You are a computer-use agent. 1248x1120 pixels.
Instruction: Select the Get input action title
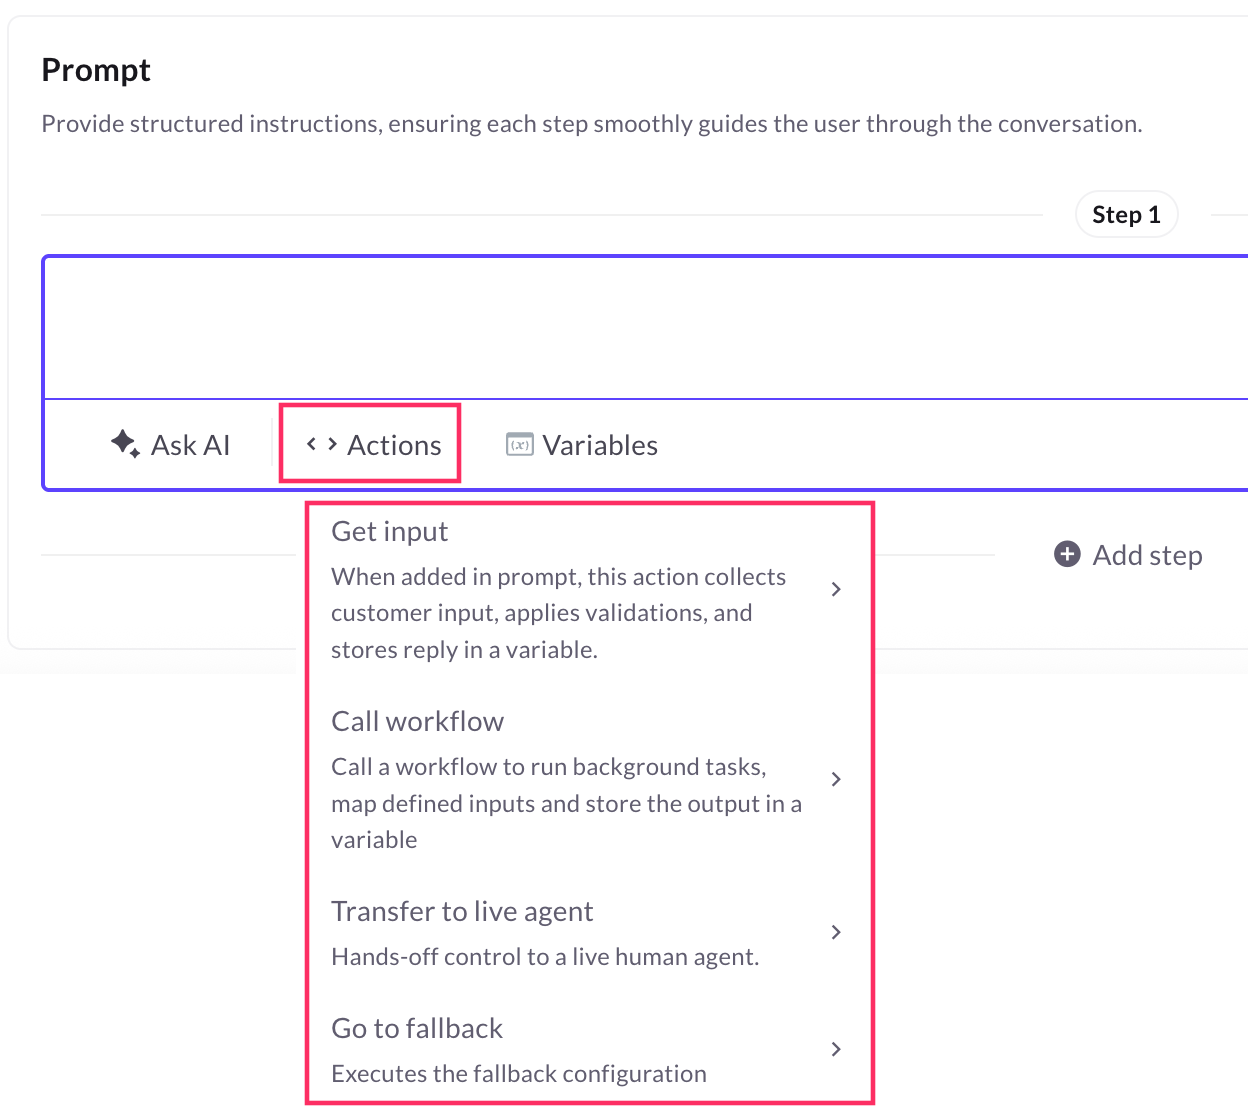click(x=390, y=532)
